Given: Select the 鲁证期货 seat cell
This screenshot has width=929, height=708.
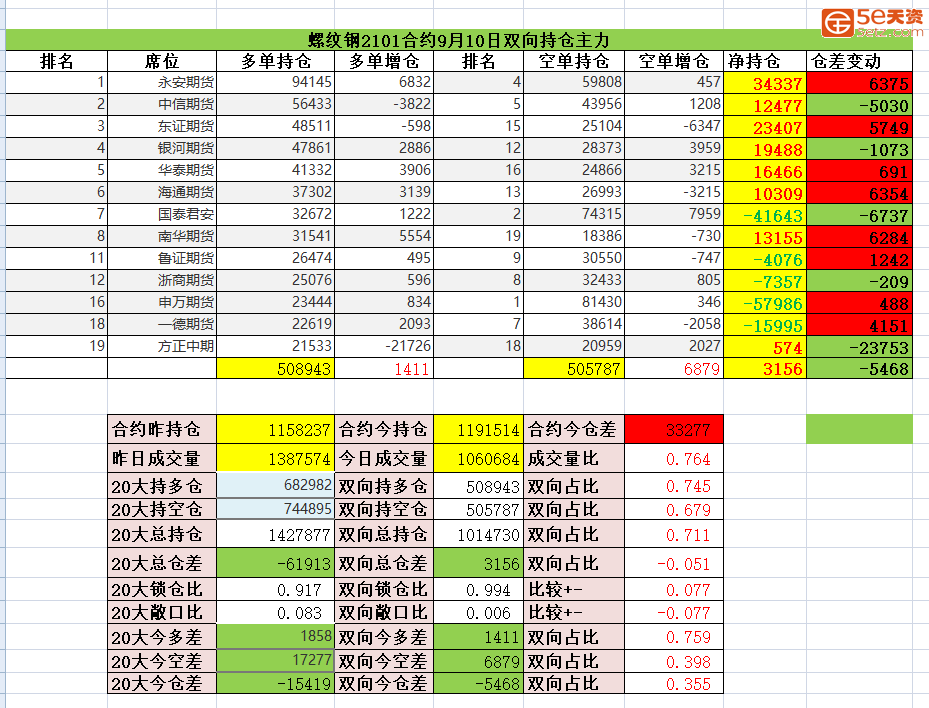Looking at the screenshot, I should click(x=162, y=258).
